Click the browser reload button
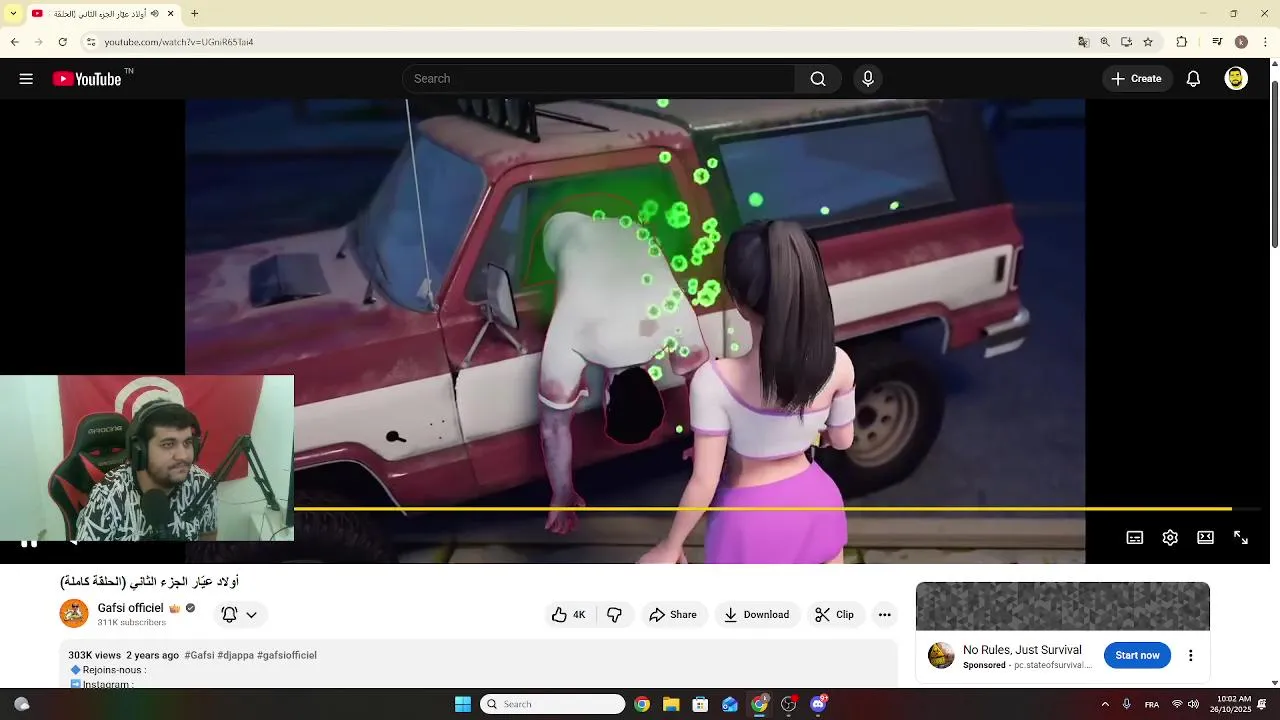Image resolution: width=1280 pixels, height=720 pixels. 63,42
